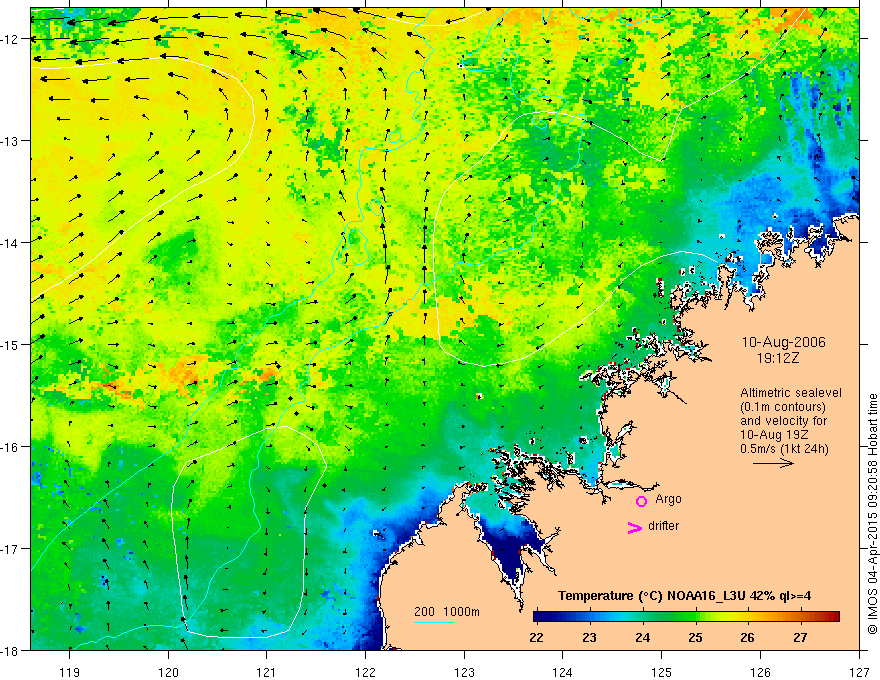Click colorbar tick label 26
Screen dimensions: 880x680
[x=748, y=637]
